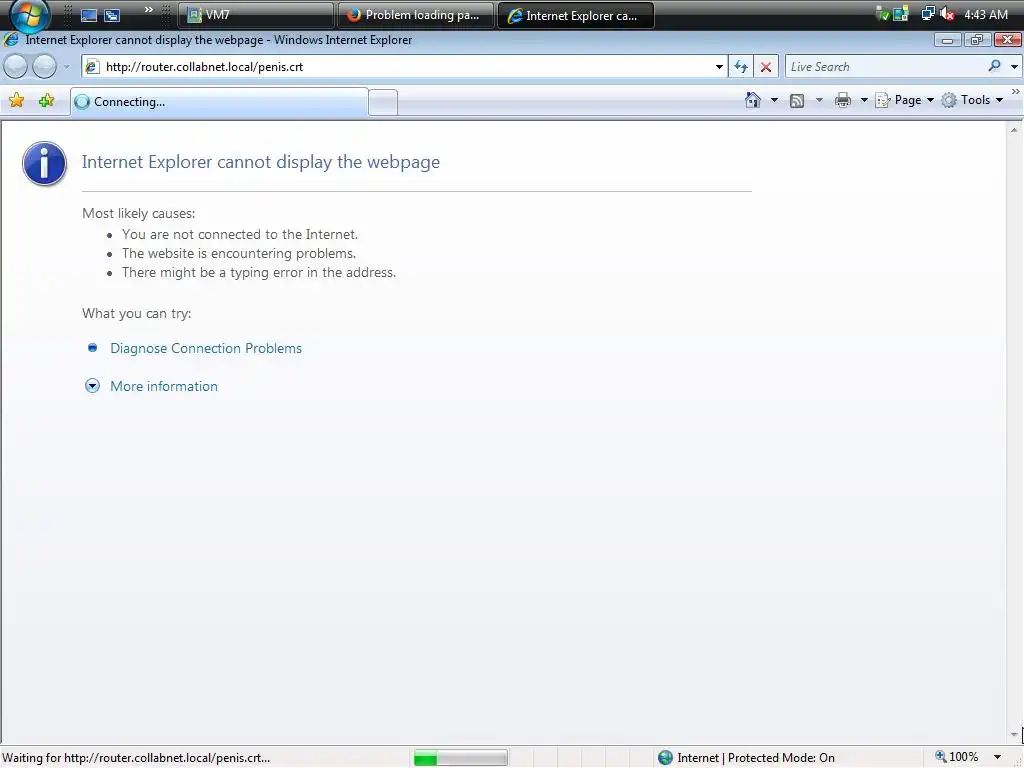1024x768 pixels.
Task: Click the search magnifier icon
Action: pyautogui.click(x=994, y=66)
